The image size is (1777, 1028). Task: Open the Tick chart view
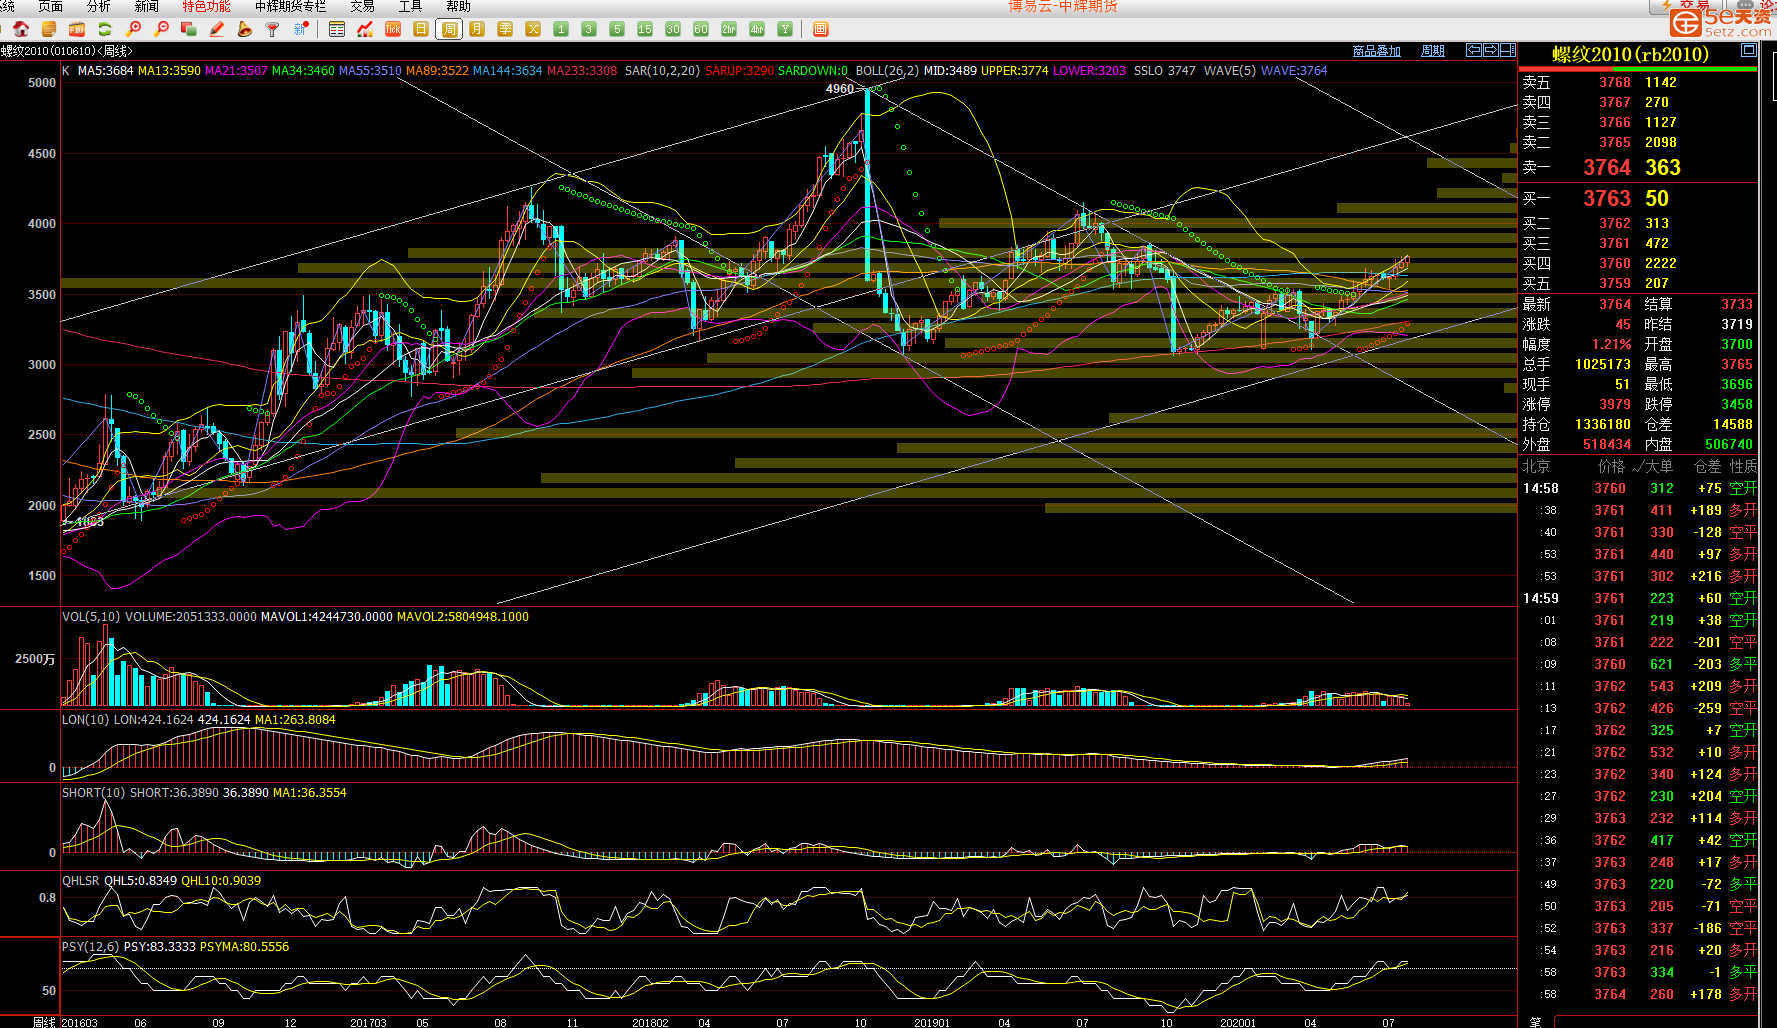click(x=393, y=29)
